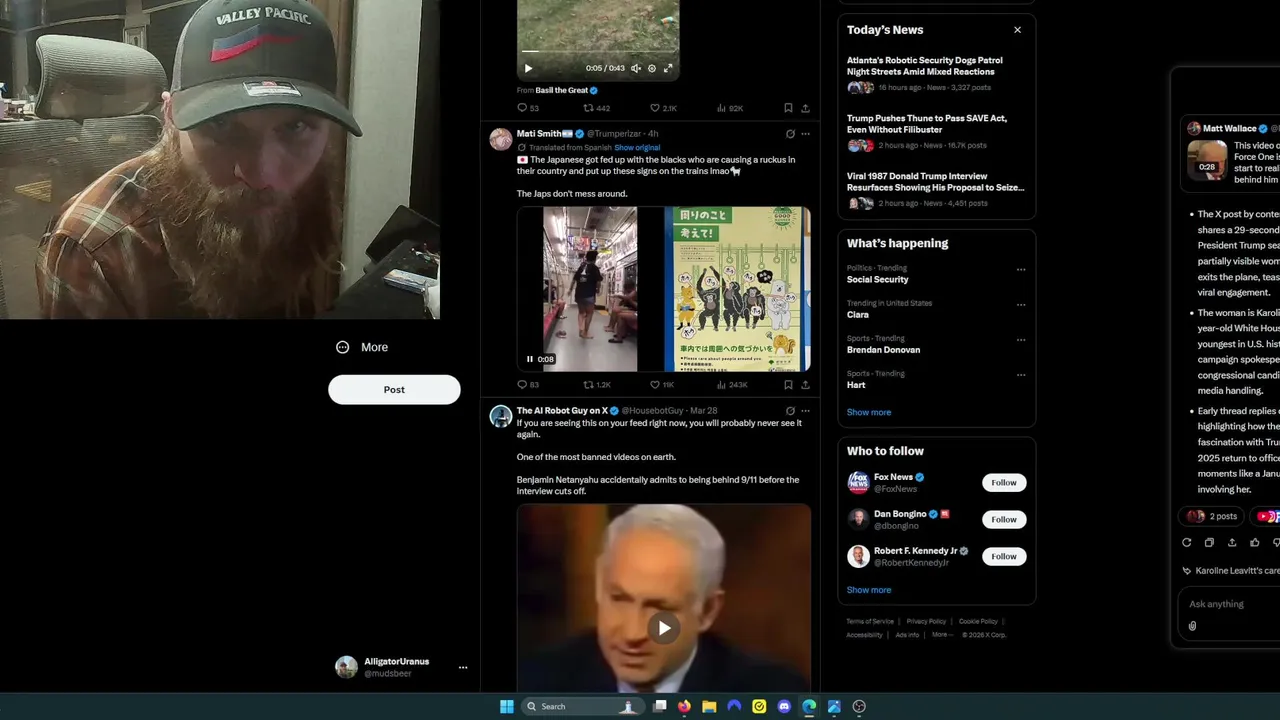Click the Post button
Image resolution: width=1280 pixels, height=720 pixels.
[394, 389]
